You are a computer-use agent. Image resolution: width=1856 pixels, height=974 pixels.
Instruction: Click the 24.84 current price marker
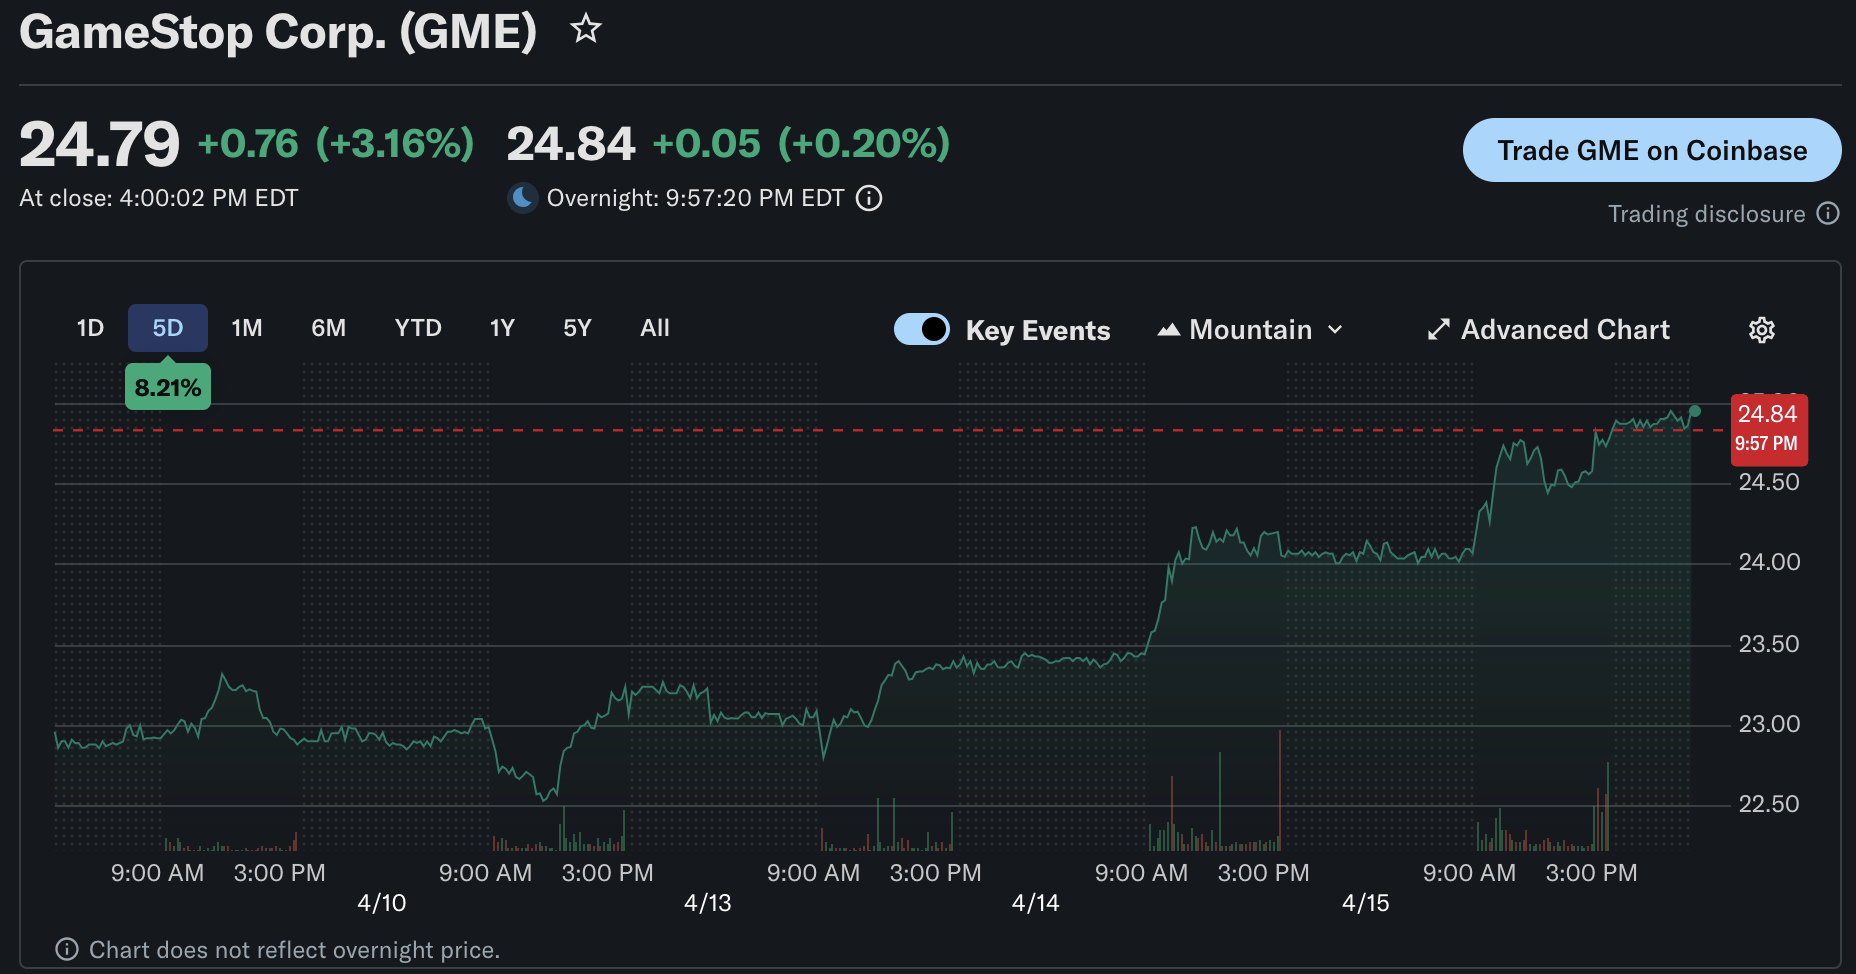pos(1769,429)
